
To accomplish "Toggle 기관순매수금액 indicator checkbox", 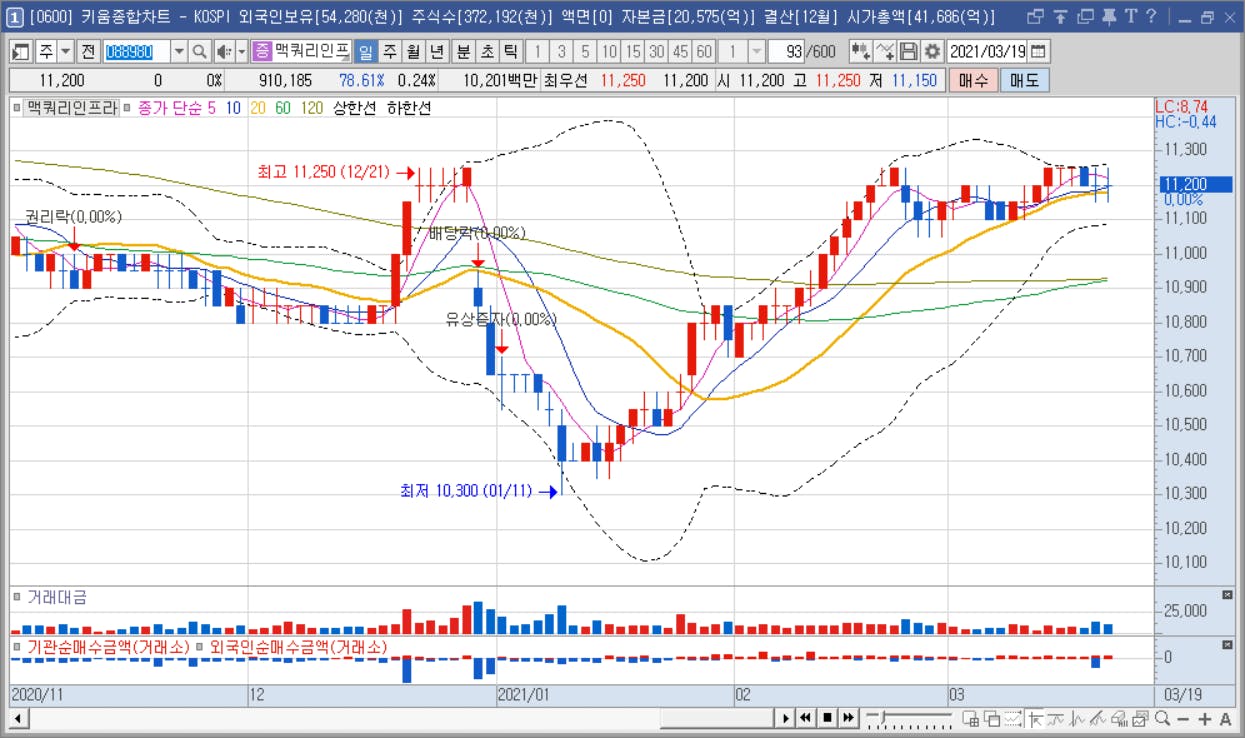I will pos(17,647).
